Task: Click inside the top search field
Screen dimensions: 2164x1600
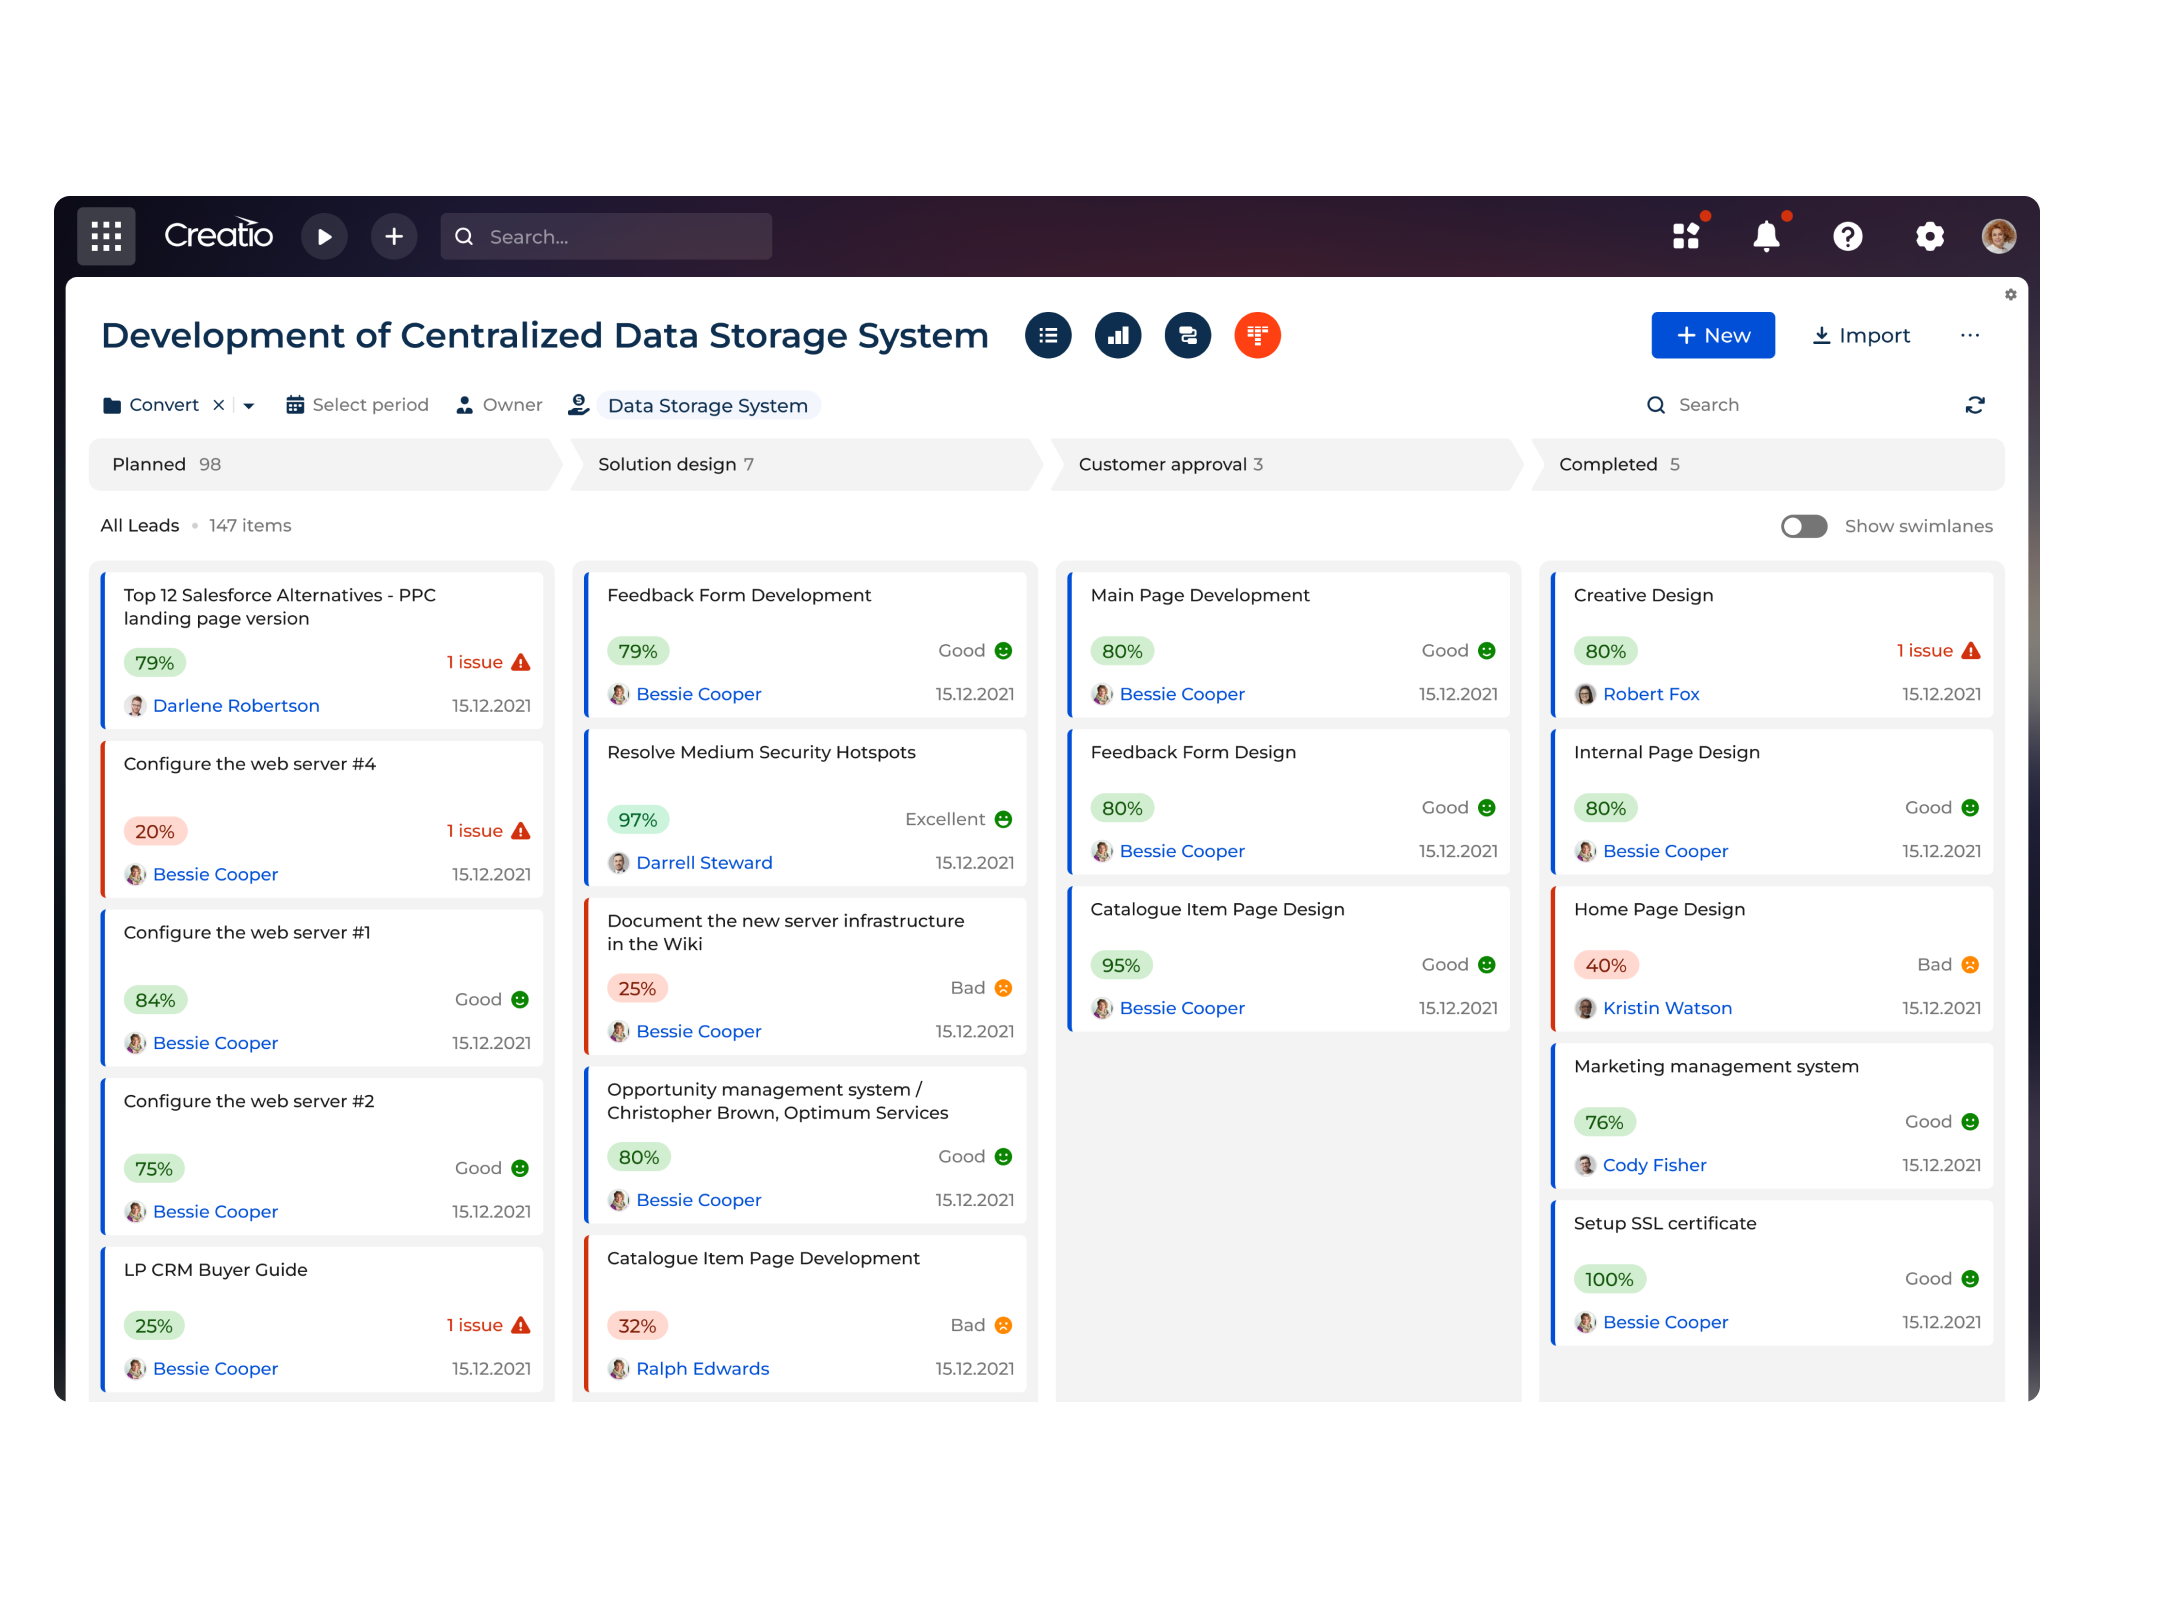Action: click(605, 236)
